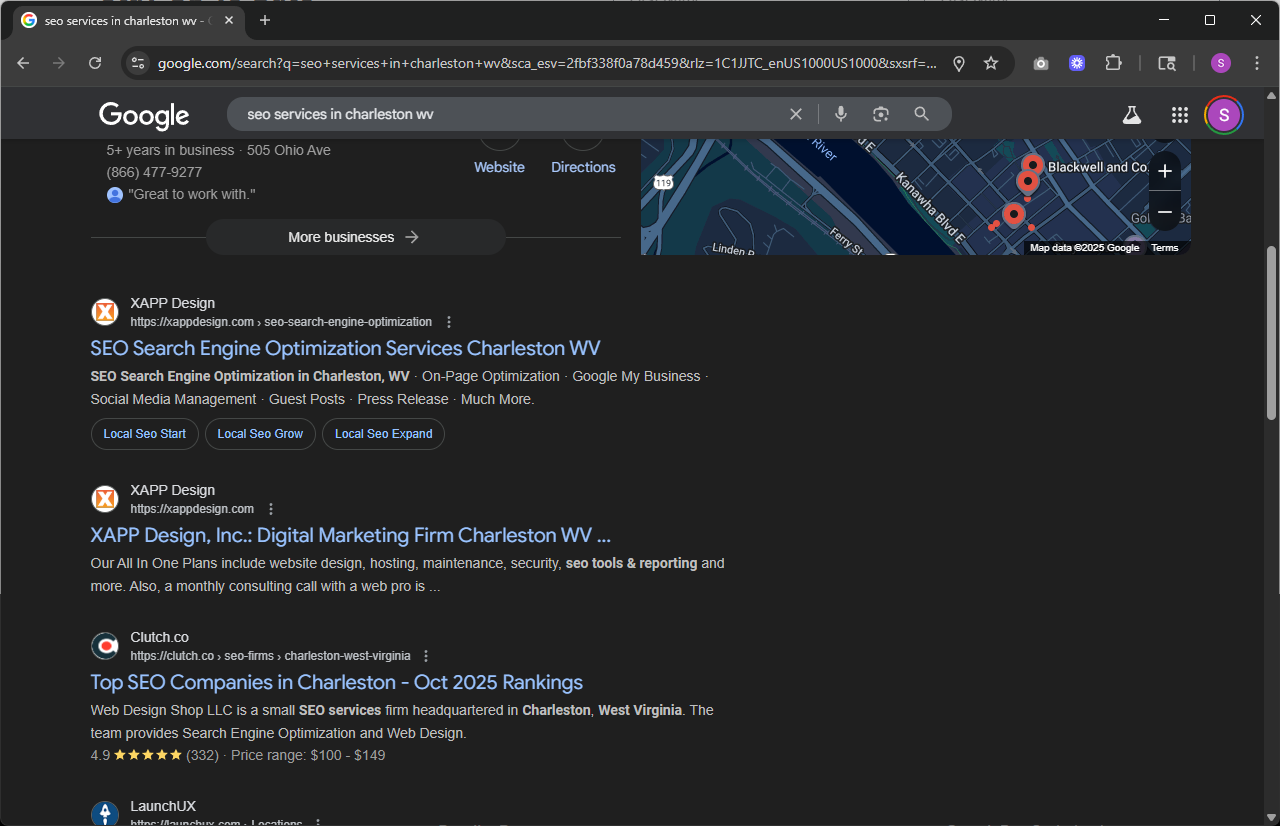Screen dimensions: 1280x826
Task: Clear the search box with X icon
Action: (x=796, y=114)
